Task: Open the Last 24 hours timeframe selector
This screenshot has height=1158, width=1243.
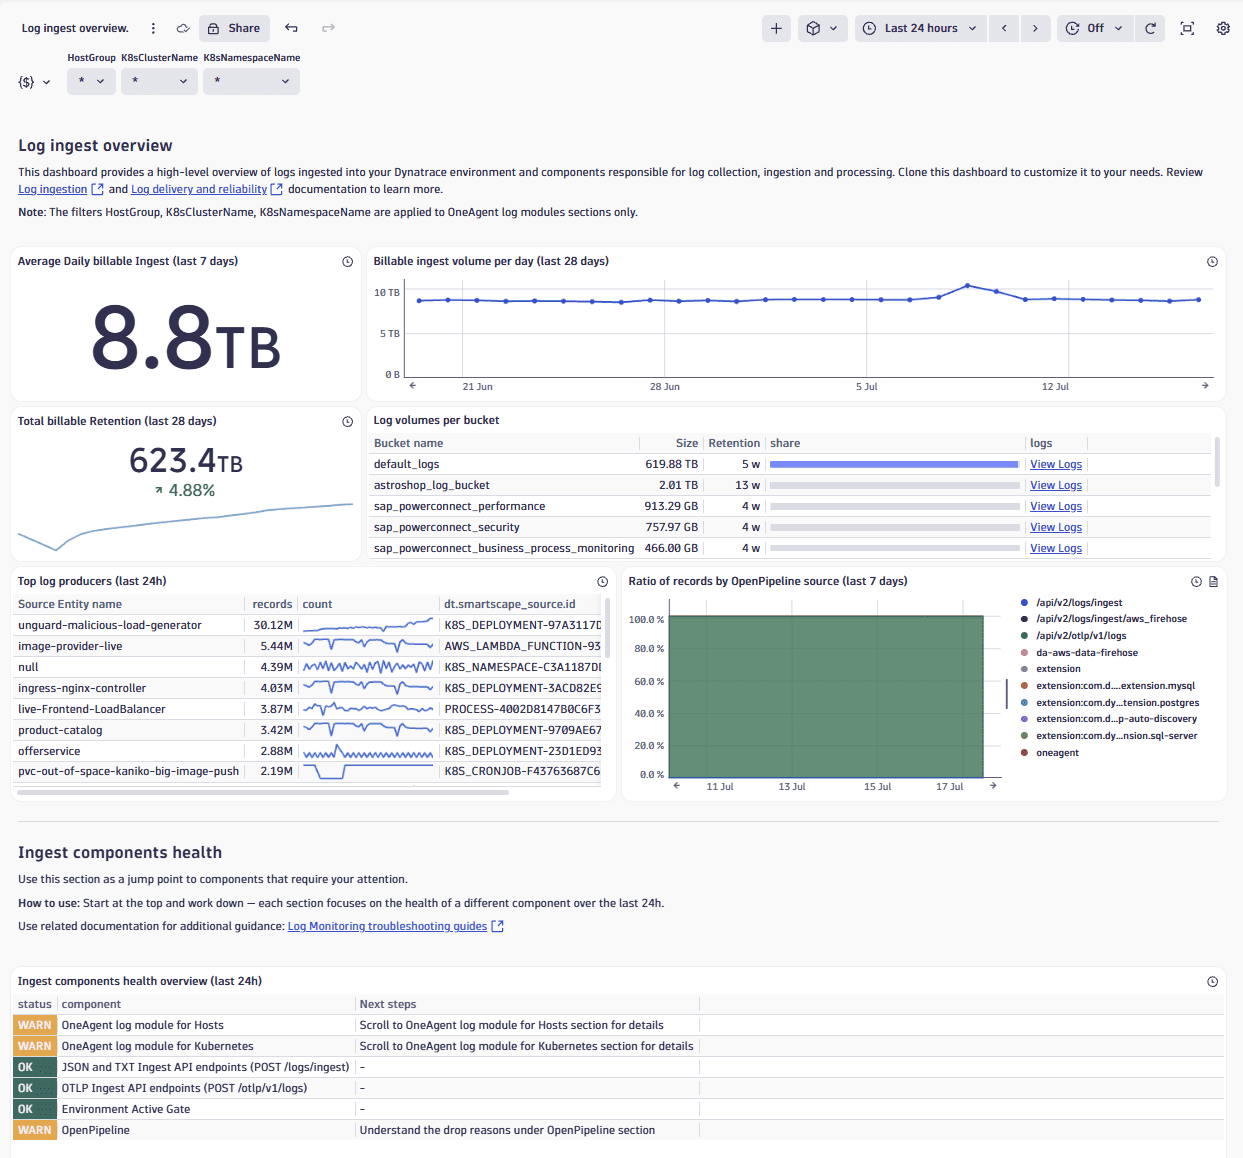Action: (920, 28)
